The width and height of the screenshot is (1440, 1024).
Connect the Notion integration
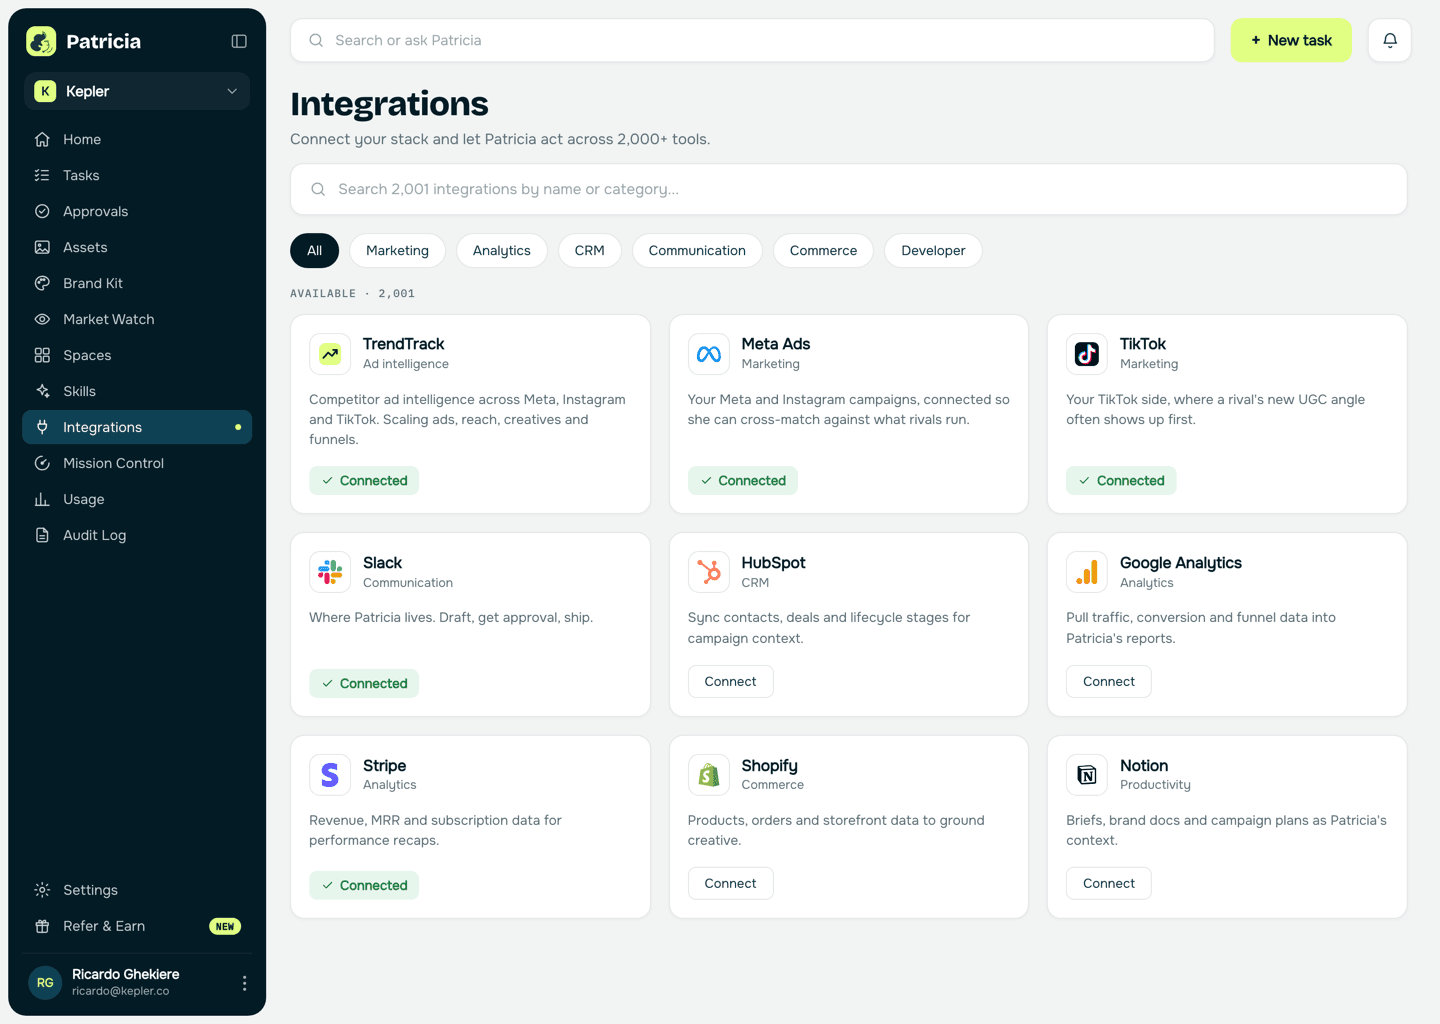(x=1109, y=884)
